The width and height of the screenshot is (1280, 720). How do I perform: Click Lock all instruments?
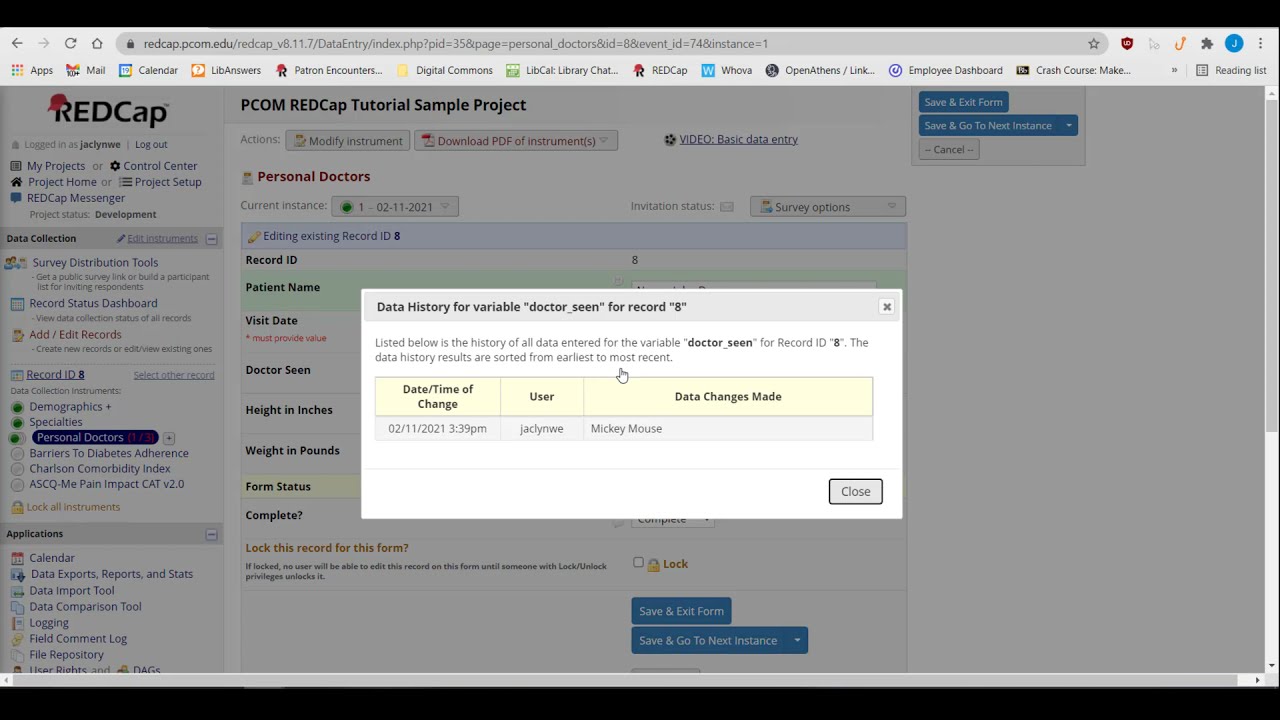pyautogui.click(x=73, y=507)
